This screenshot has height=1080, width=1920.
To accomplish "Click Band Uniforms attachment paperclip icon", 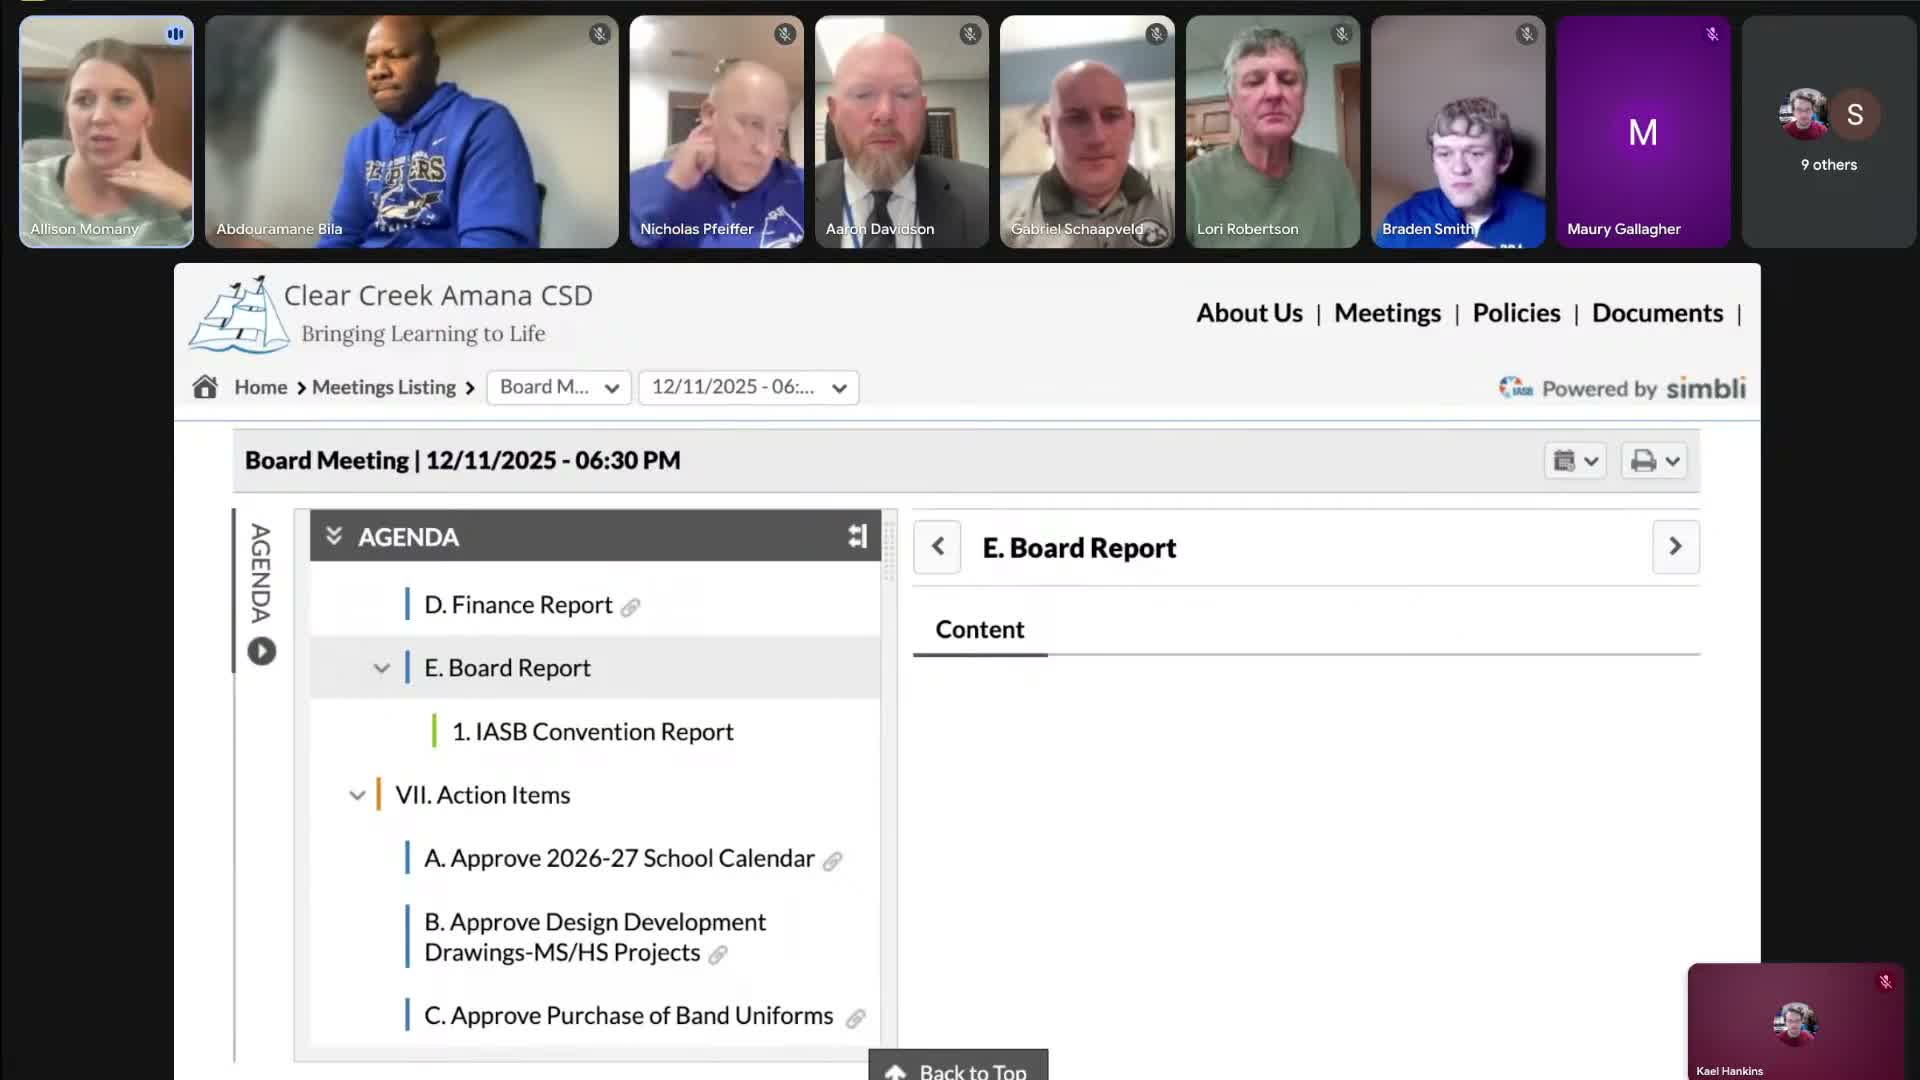I will pos(855,1018).
